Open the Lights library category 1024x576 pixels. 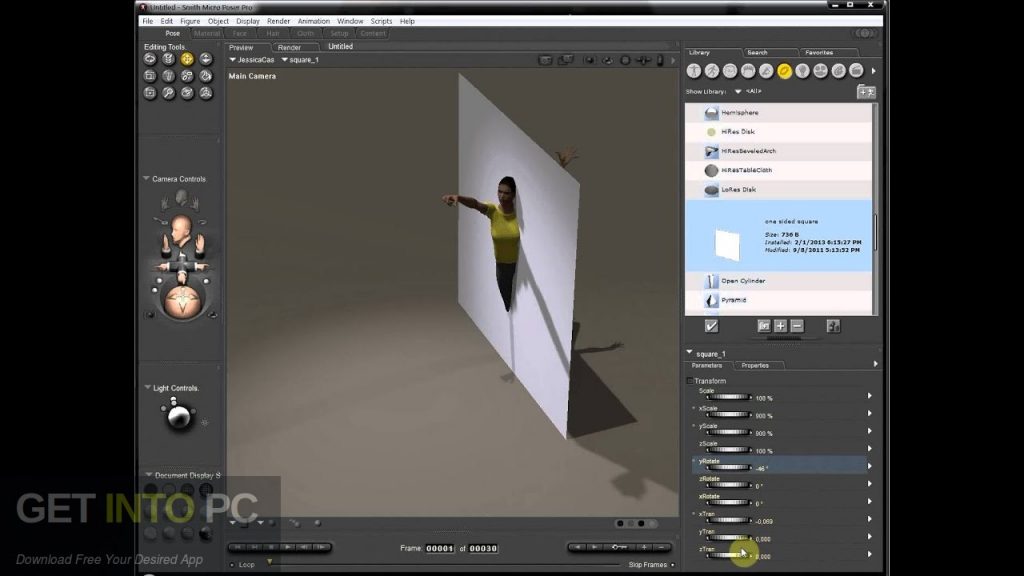coord(802,71)
